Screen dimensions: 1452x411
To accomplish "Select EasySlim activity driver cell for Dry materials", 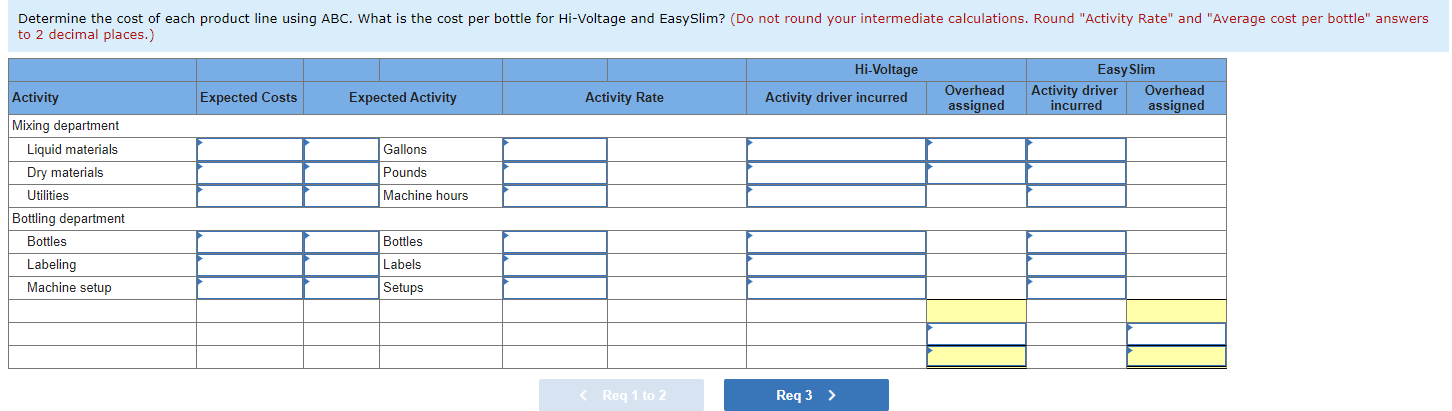I will pos(1076,172).
